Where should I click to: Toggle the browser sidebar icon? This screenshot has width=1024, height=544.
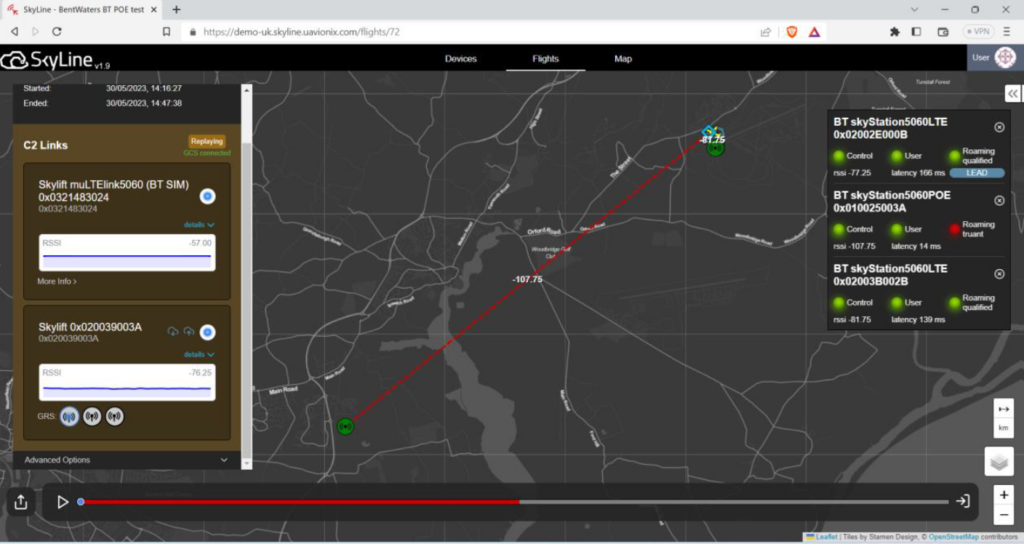(x=916, y=31)
